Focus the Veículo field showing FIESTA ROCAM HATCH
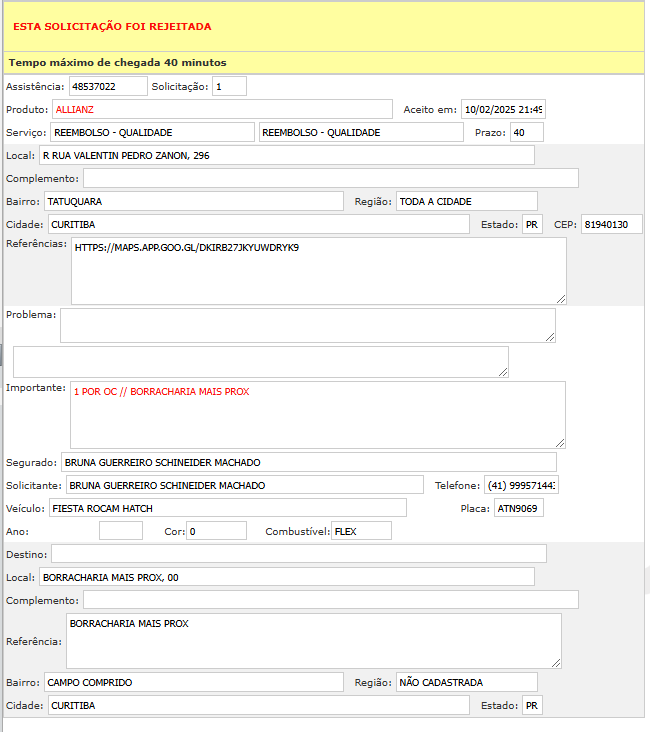Screen dimensions: 650x732 (227, 508)
